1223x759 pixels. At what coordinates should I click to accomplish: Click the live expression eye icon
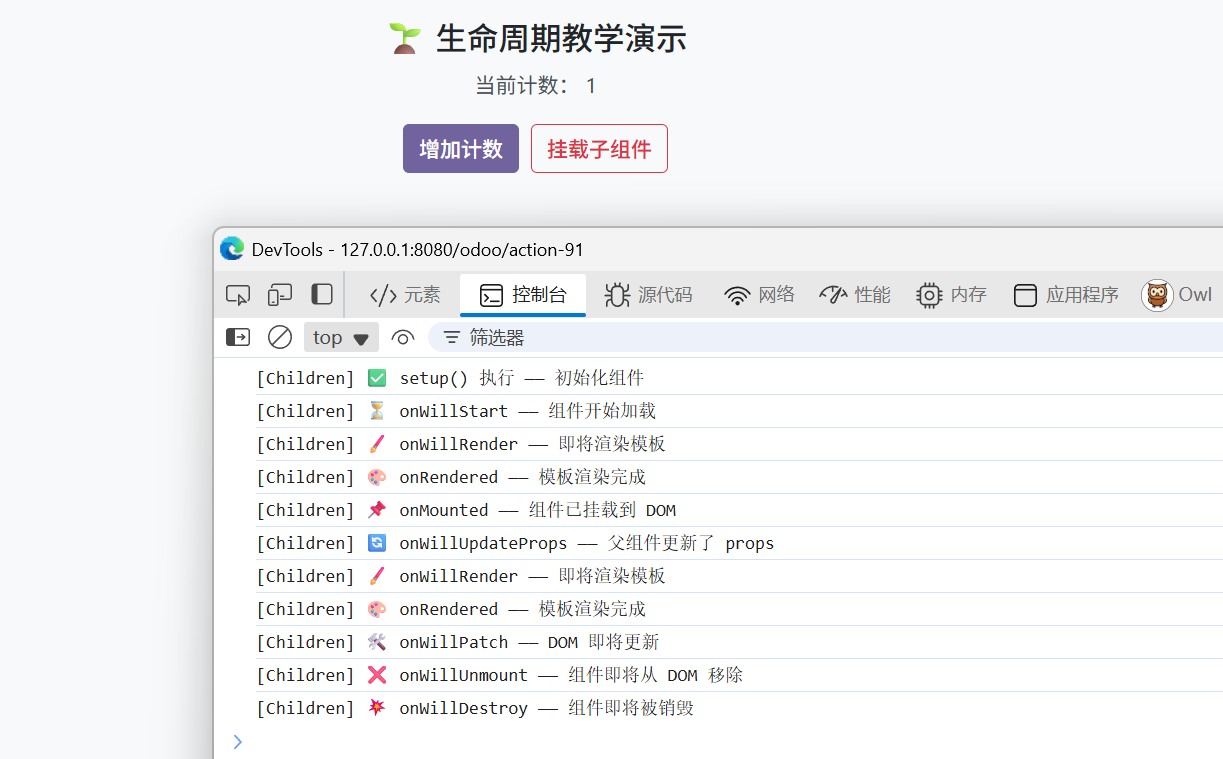click(x=402, y=337)
